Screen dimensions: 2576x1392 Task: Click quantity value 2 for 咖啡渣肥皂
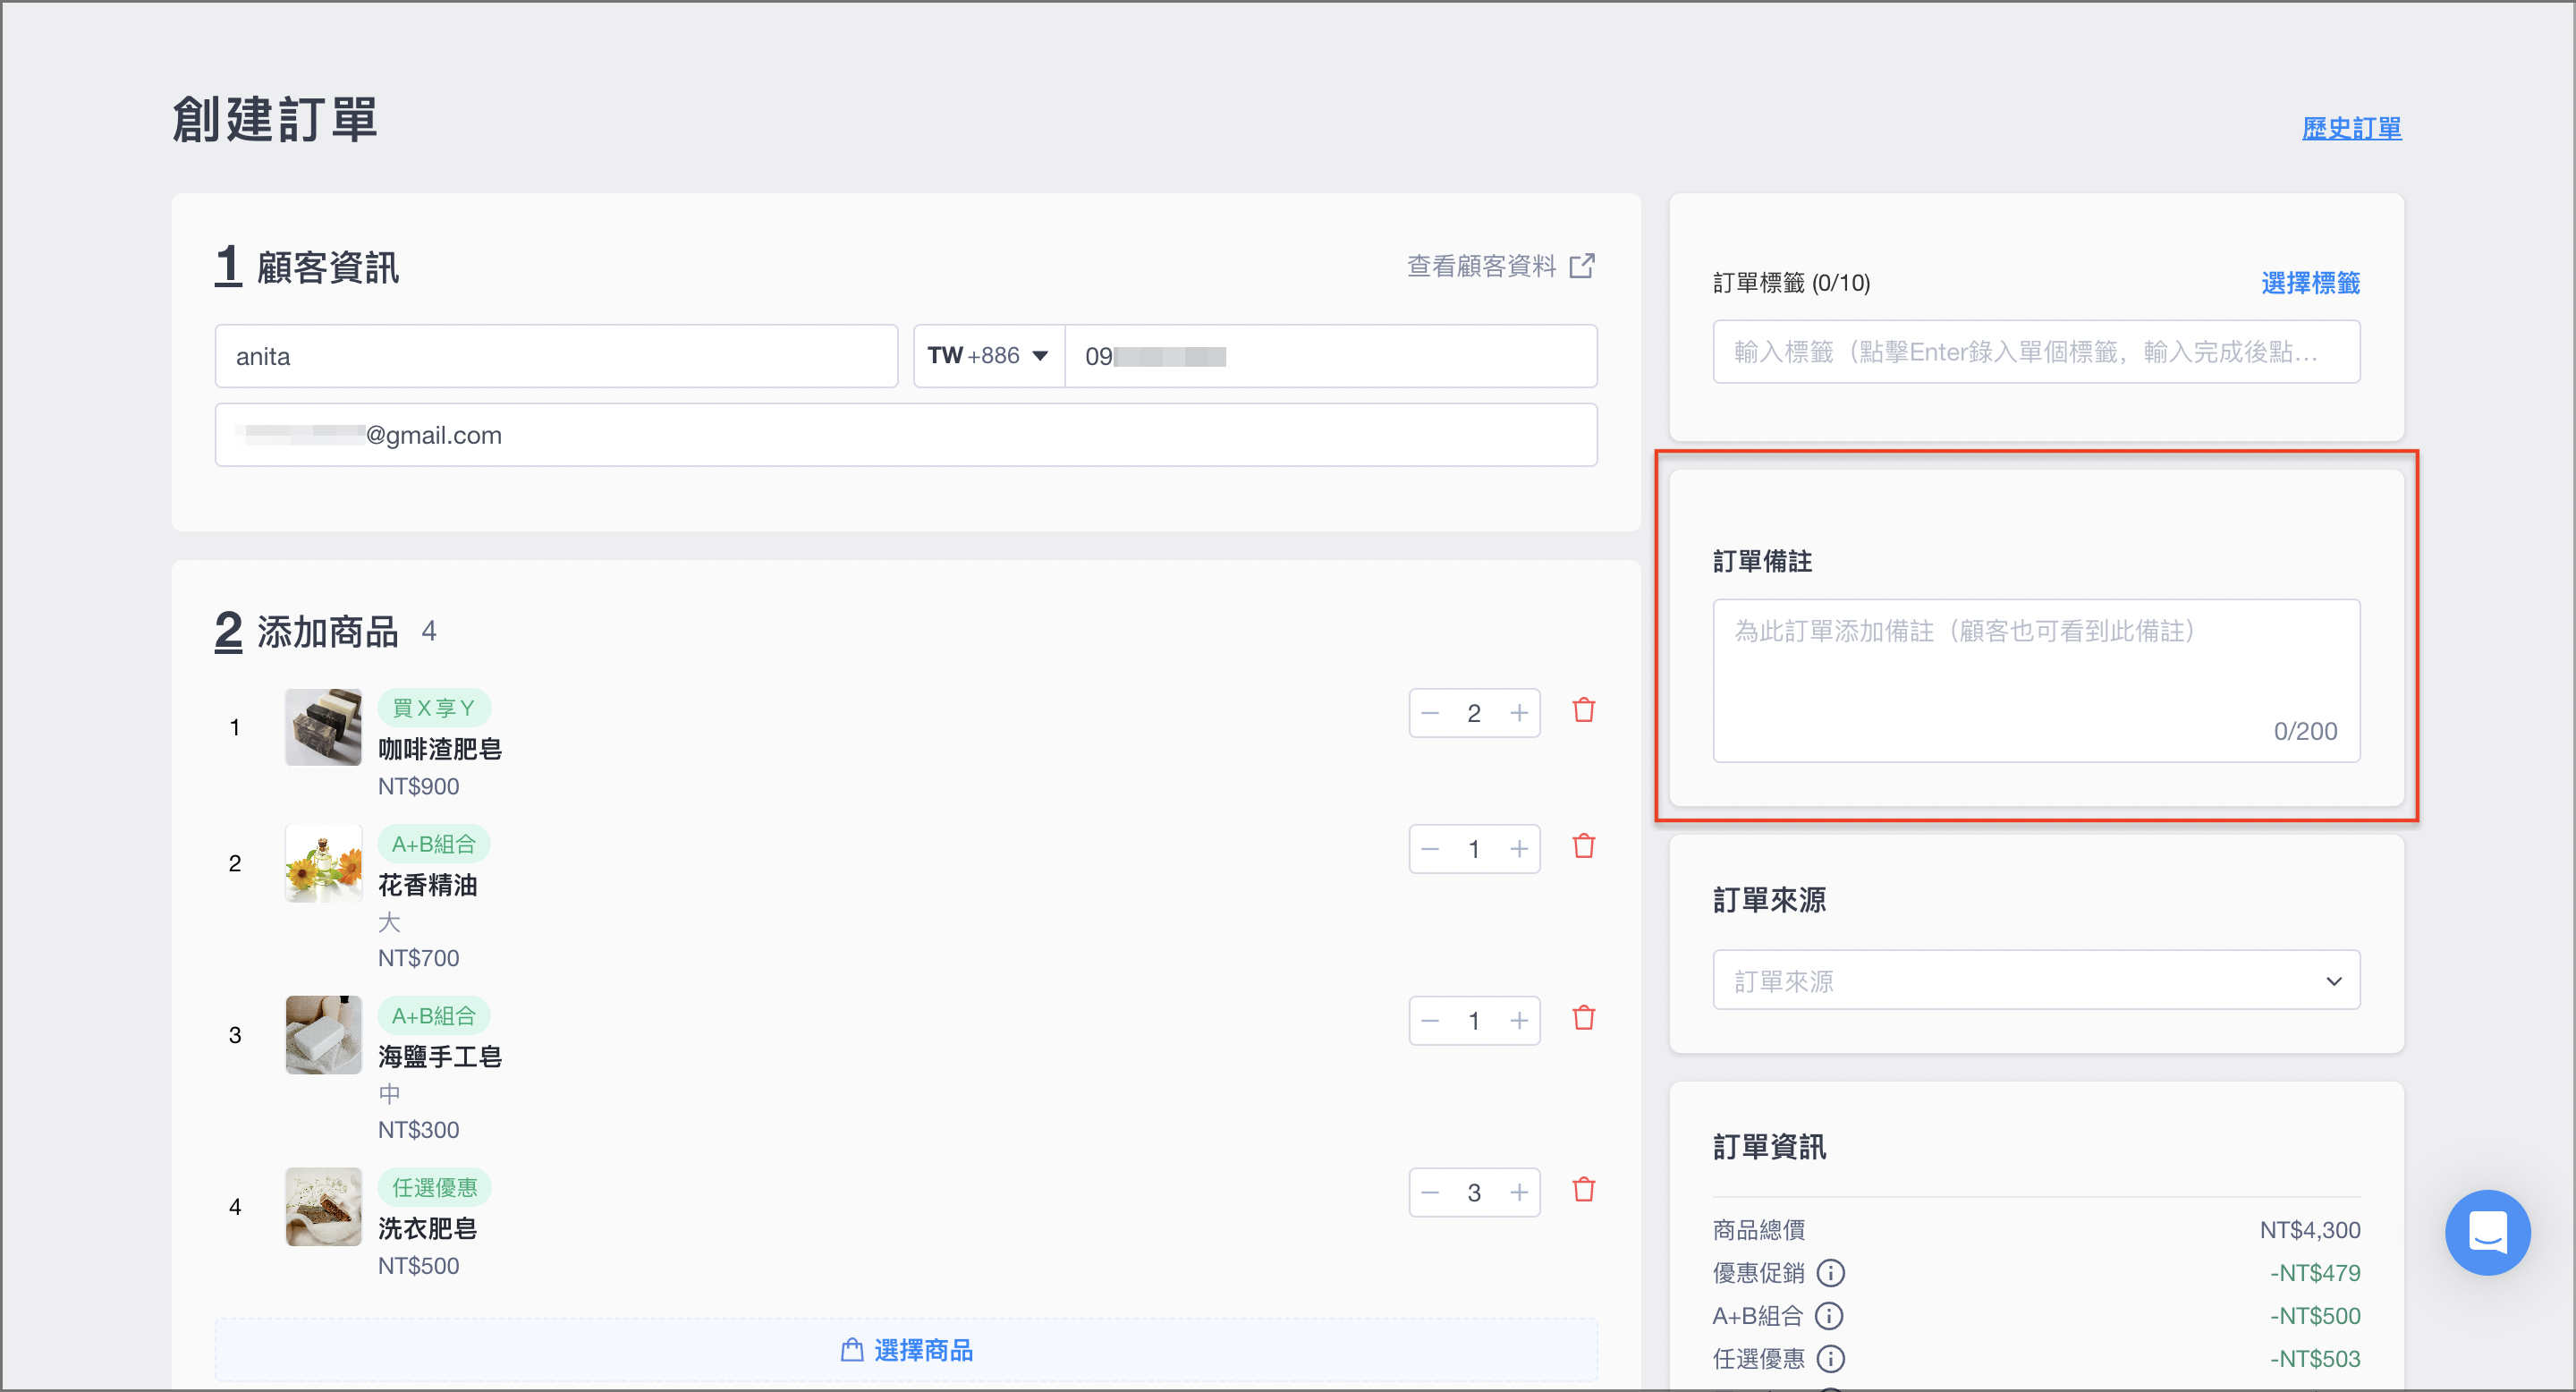pos(1474,713)
